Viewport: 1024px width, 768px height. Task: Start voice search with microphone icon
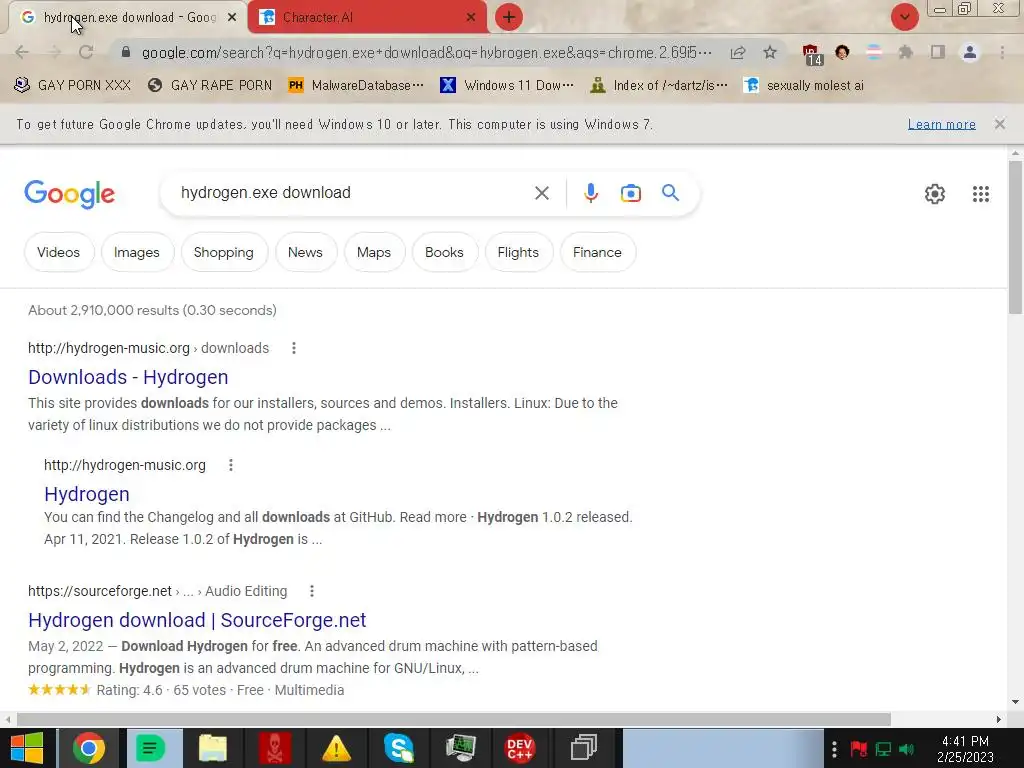click(x=590, y=193)
